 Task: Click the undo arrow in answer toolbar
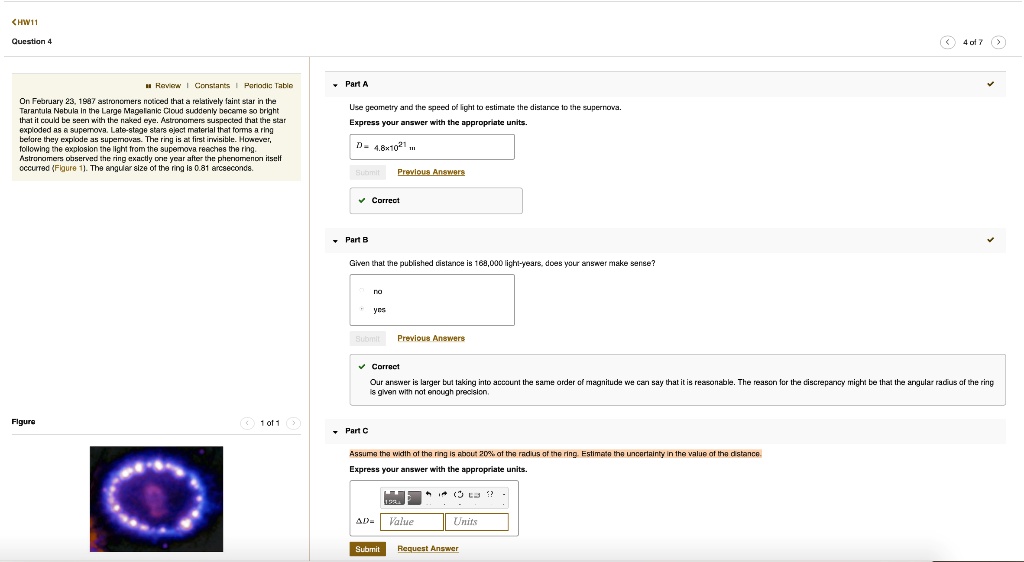(427, 495)
